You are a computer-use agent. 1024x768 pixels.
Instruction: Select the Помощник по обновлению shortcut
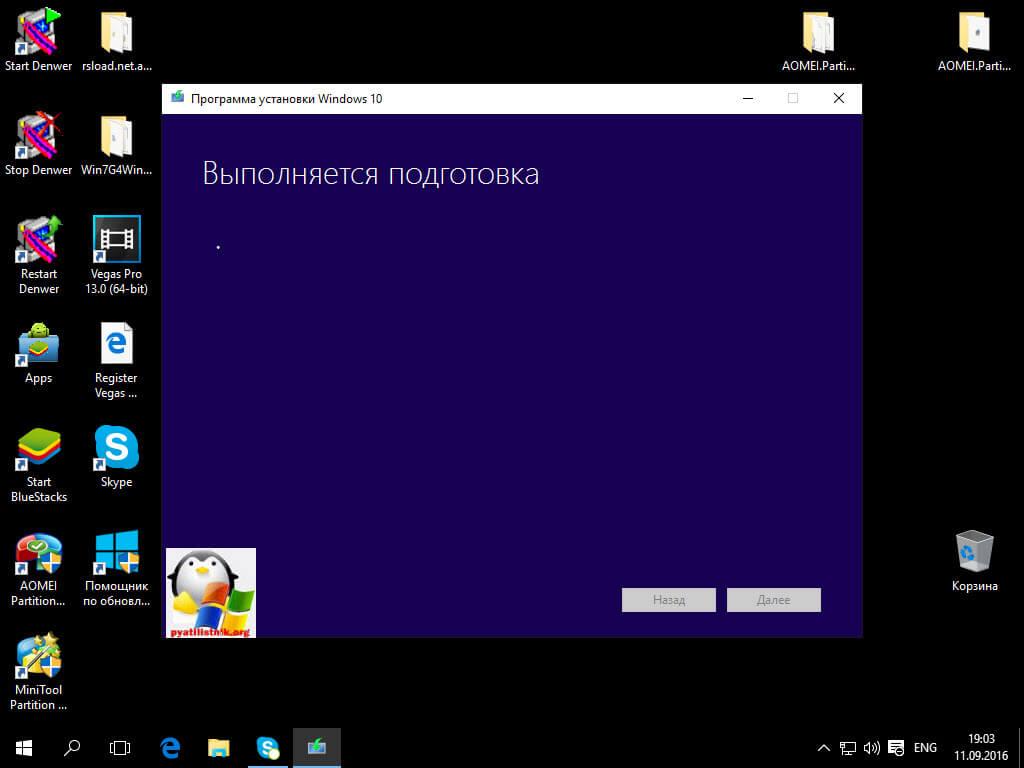[x=116, y=568]
